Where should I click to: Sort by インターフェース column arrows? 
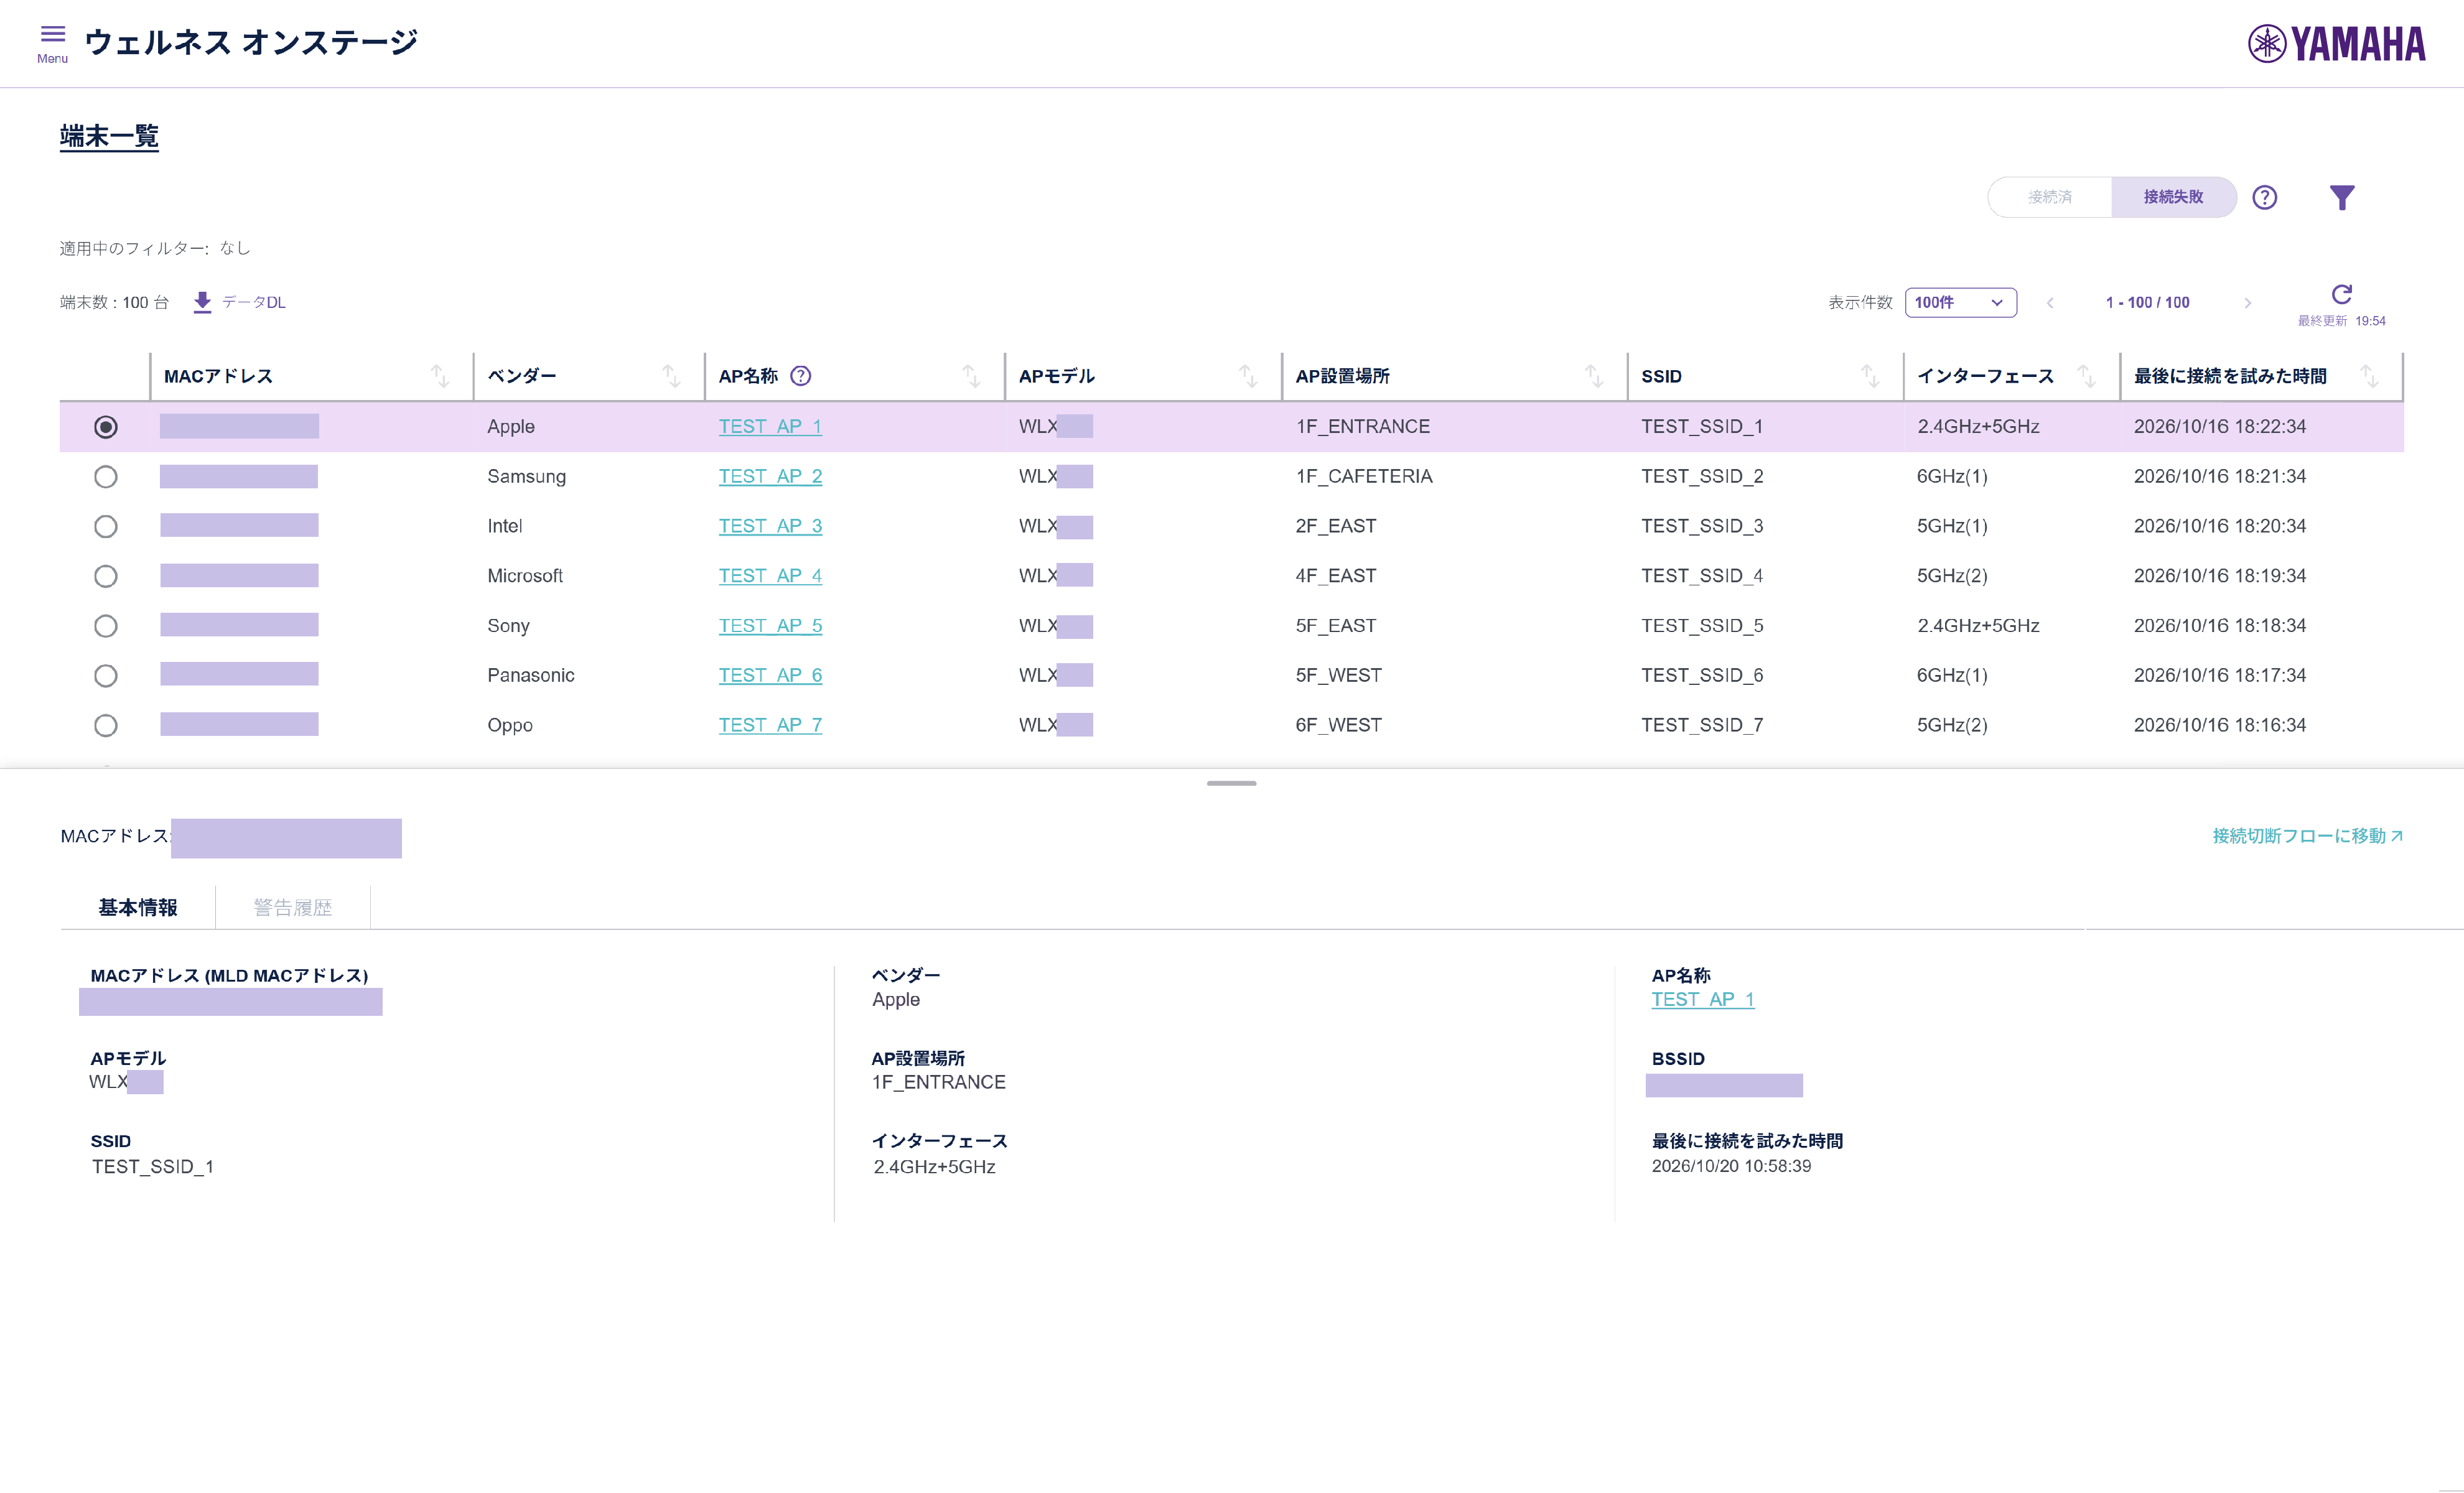2086,376
